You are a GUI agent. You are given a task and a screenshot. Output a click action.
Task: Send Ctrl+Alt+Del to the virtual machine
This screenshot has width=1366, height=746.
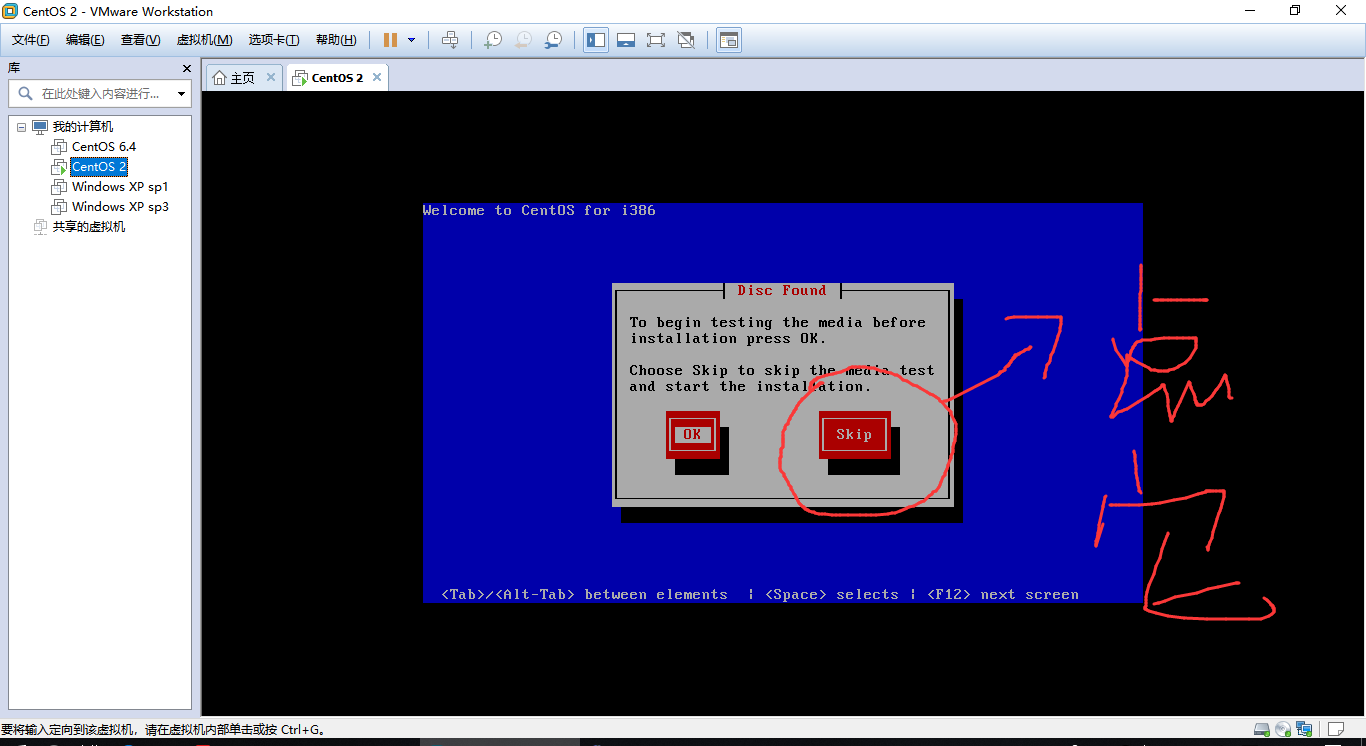tap(450, 40)
